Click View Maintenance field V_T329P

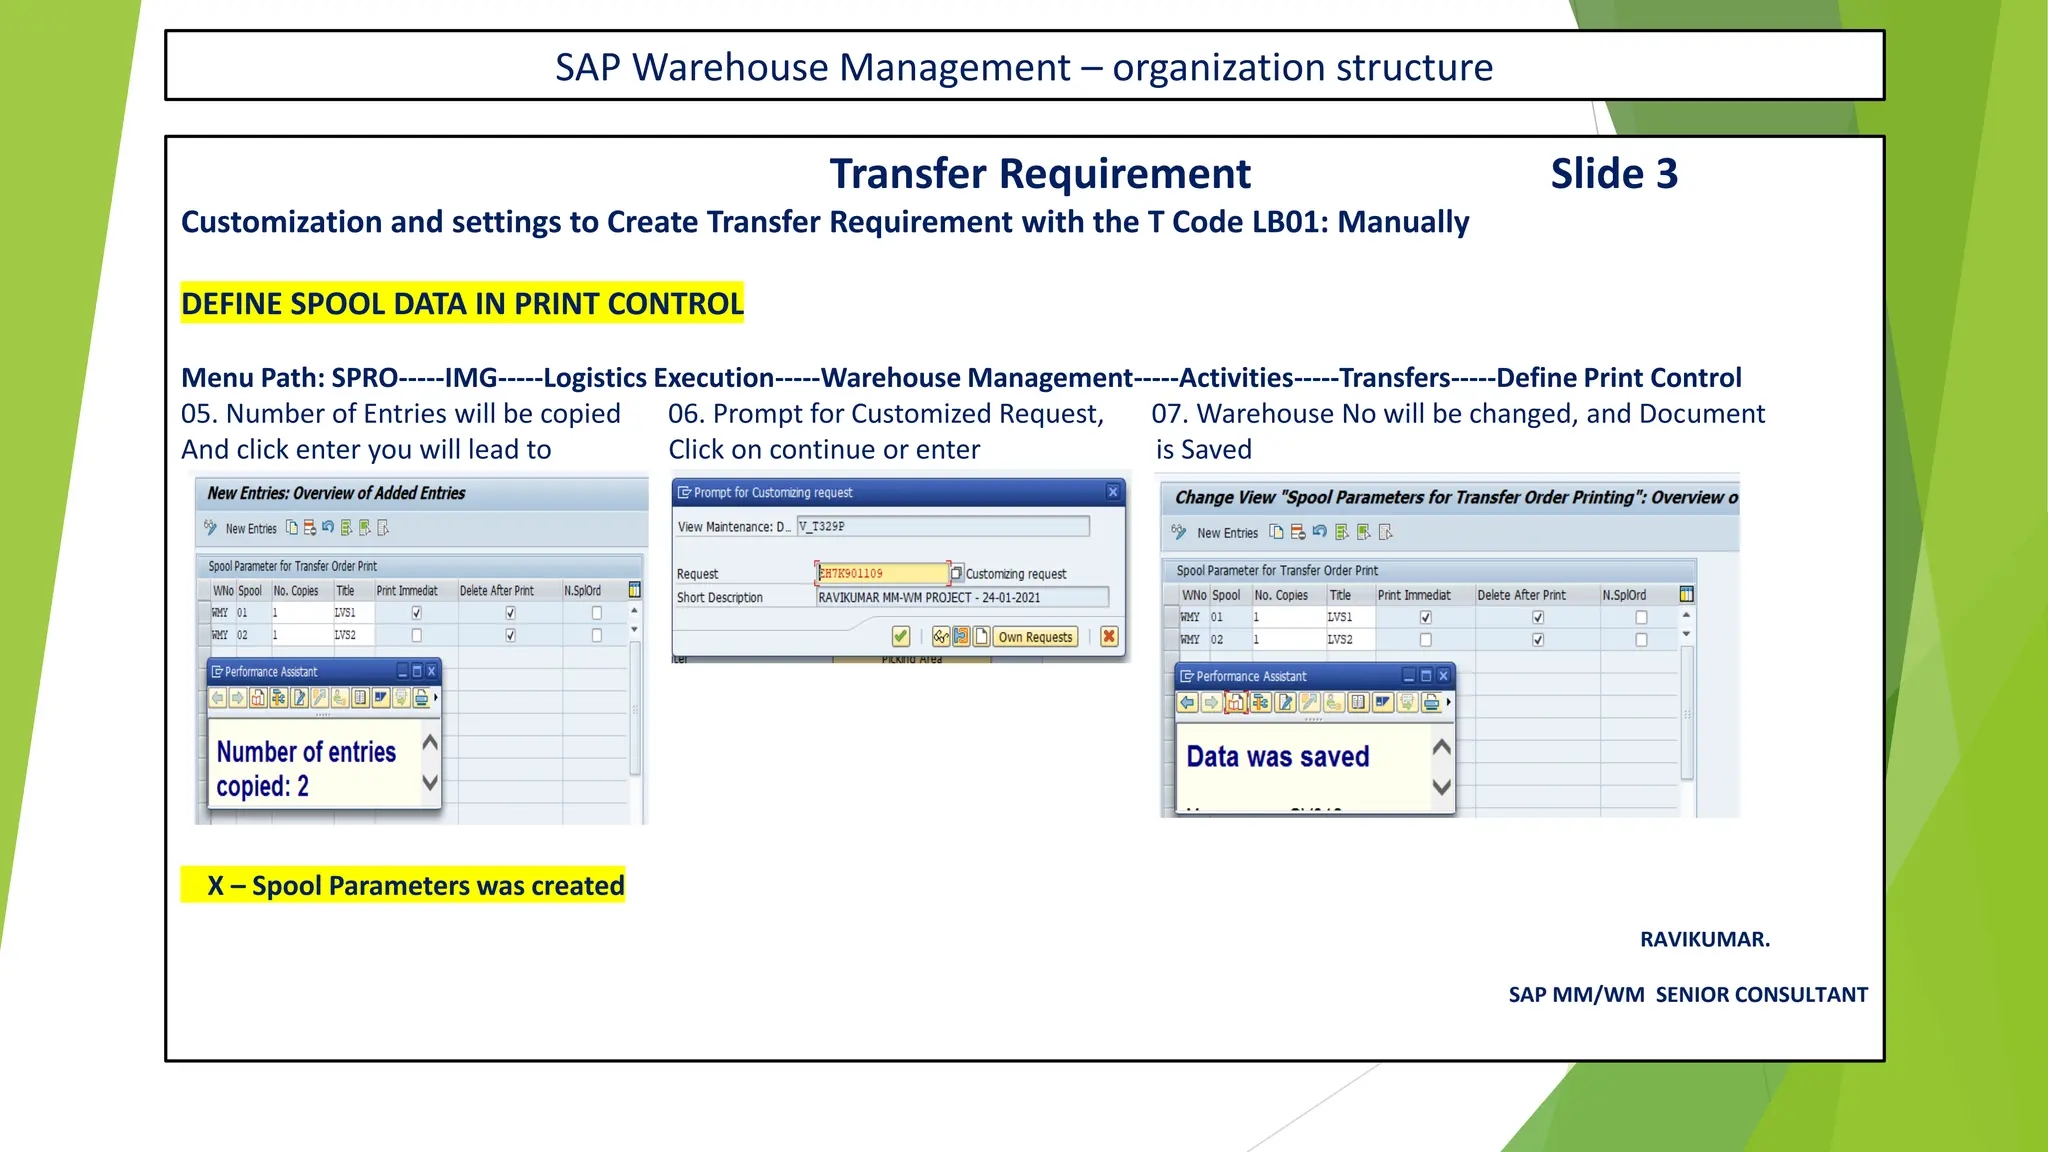coord(943,526)
